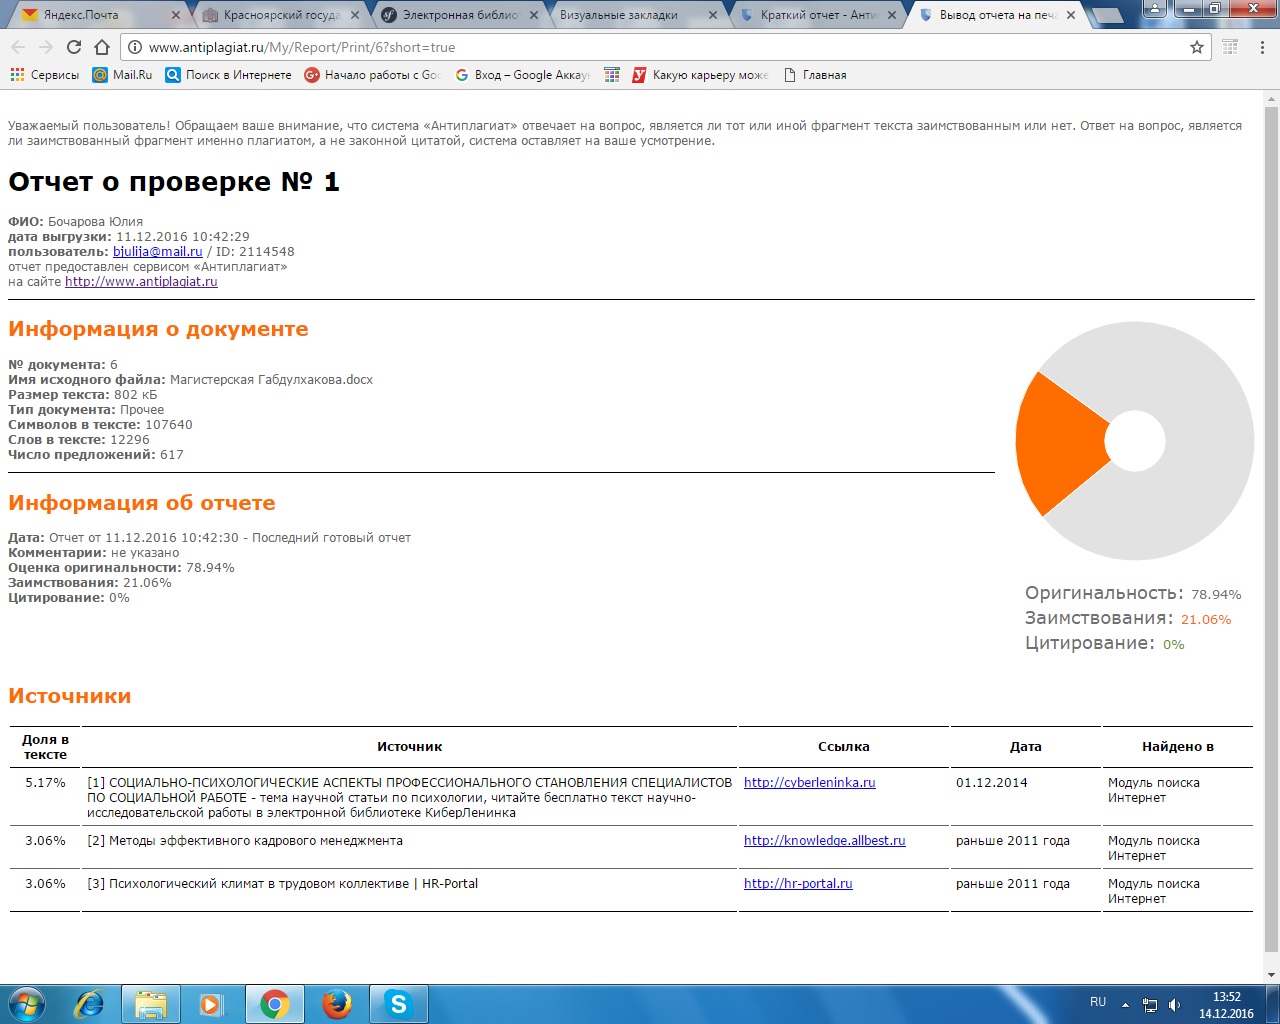The width and height of the screenshot is (1280, 1024).
Task: Reload the page with the refresh icon
Action: [x=74, y=47]
